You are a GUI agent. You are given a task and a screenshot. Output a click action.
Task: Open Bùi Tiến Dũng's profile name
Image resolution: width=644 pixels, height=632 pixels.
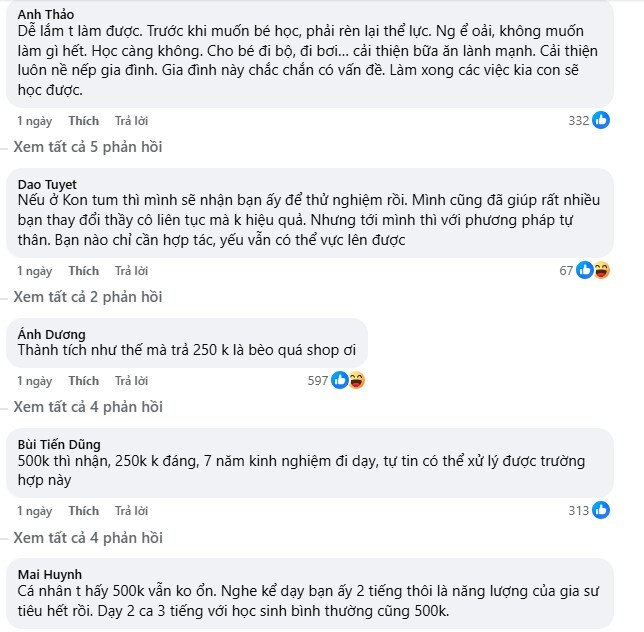59,444
